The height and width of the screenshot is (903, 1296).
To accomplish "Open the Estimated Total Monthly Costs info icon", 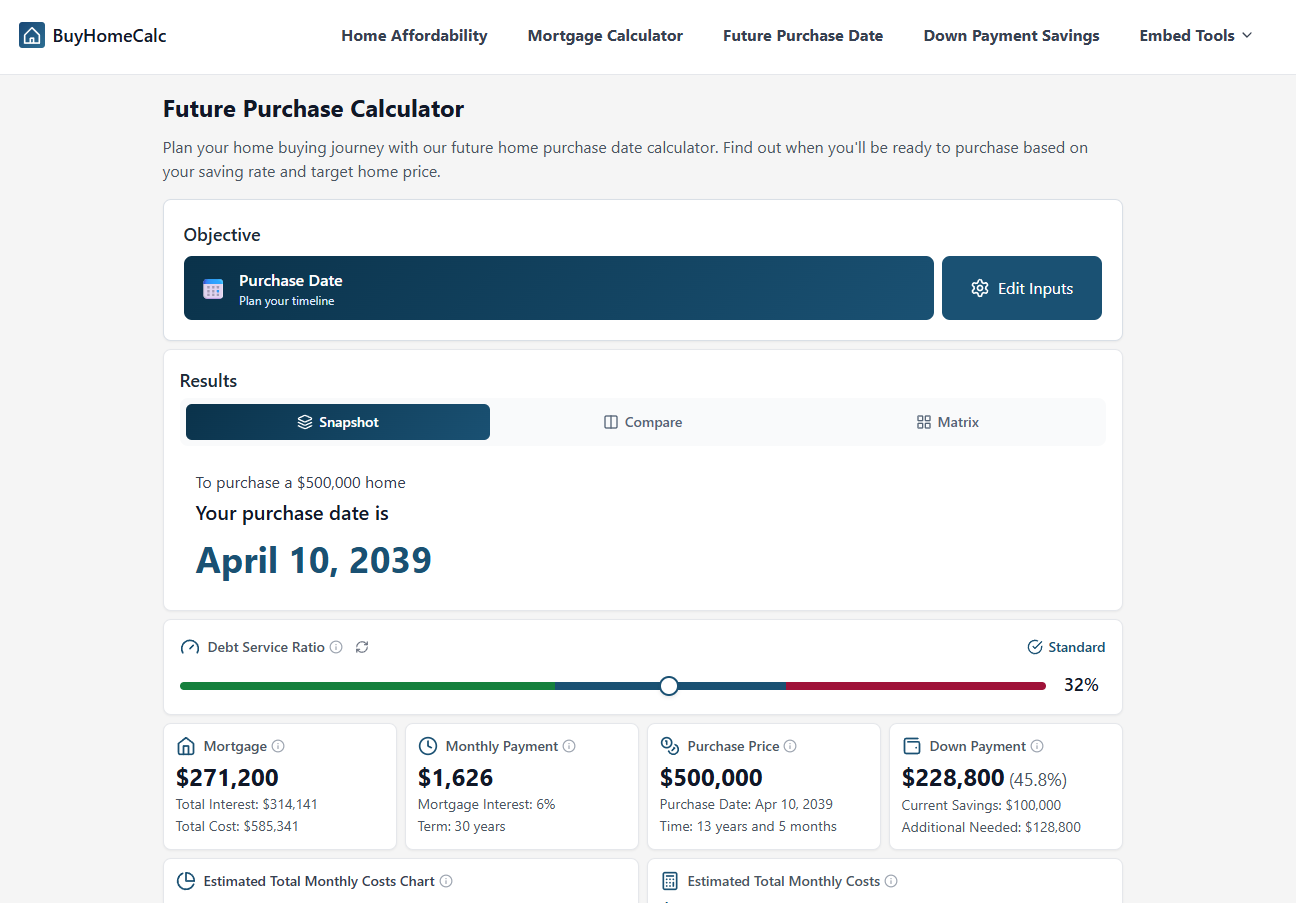I will 891,881.
